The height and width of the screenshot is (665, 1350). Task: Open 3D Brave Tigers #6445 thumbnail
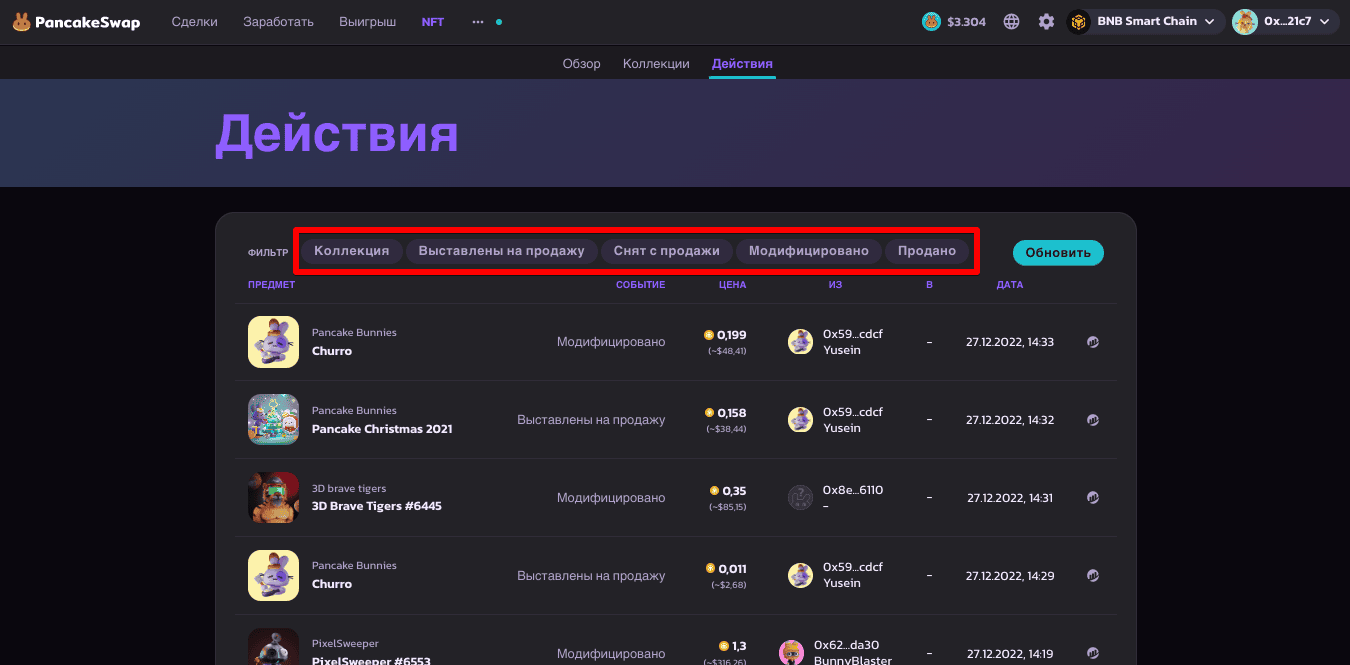[x=273, y=498]
